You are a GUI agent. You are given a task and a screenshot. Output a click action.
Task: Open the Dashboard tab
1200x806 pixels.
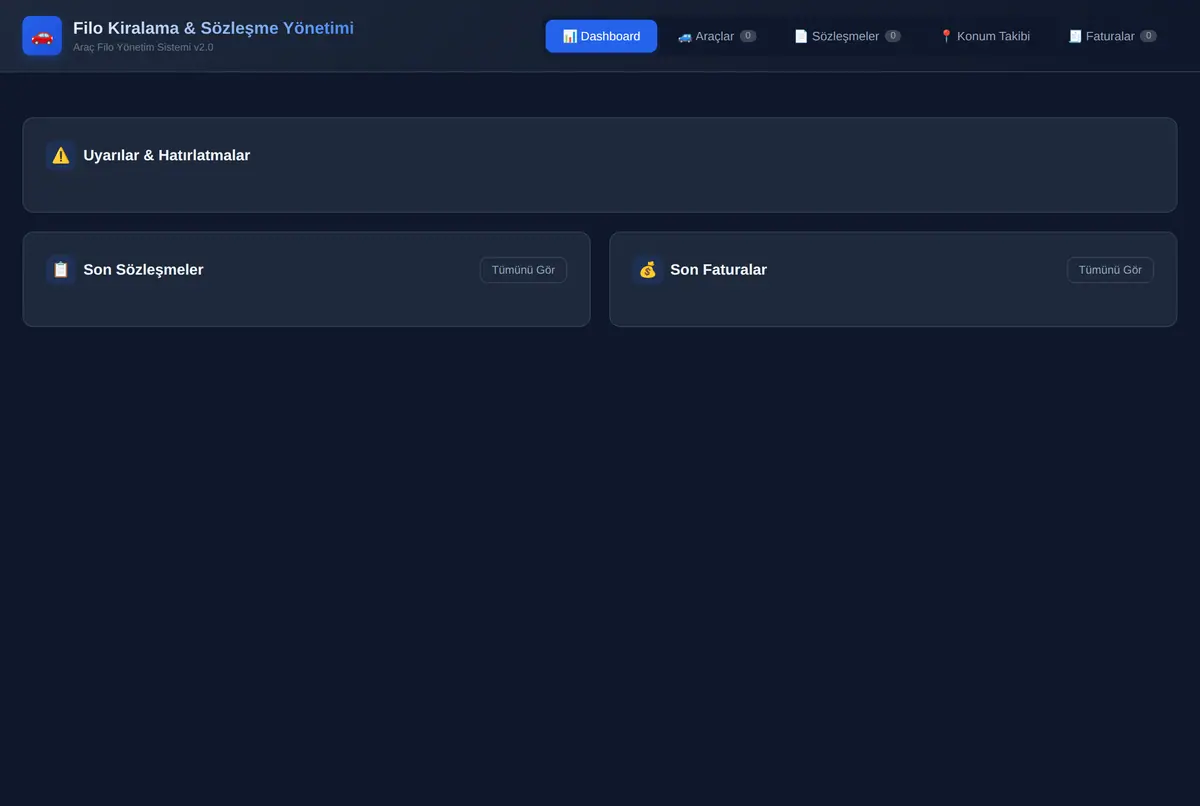pyautogui.click(x=601, y=36)
